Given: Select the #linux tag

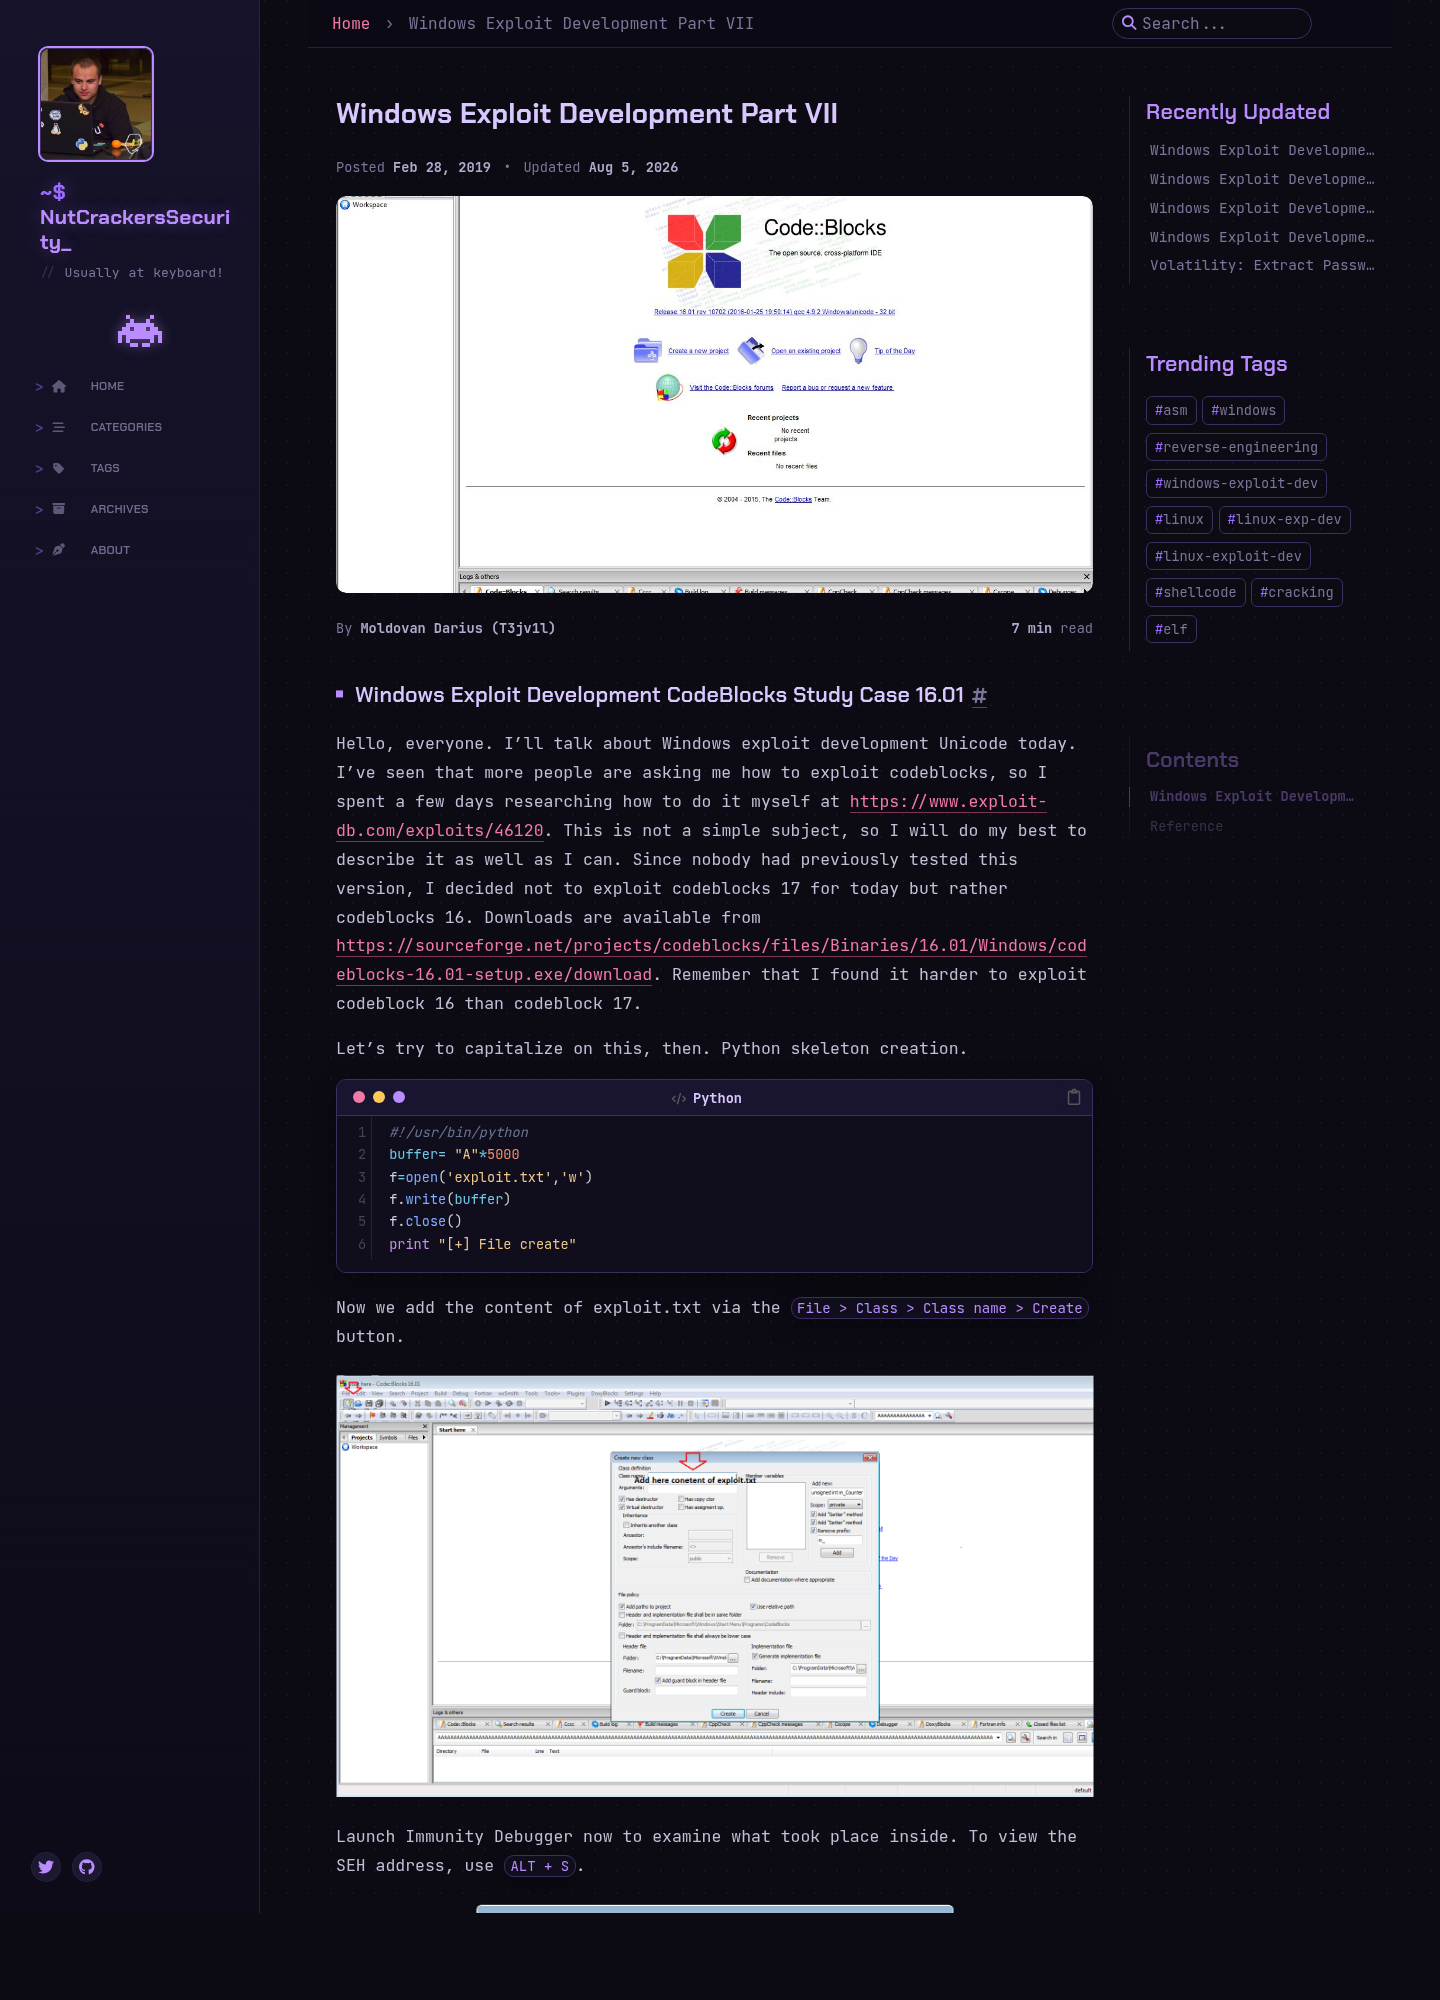Looking at the screenshot, I should pos(1179,519).
